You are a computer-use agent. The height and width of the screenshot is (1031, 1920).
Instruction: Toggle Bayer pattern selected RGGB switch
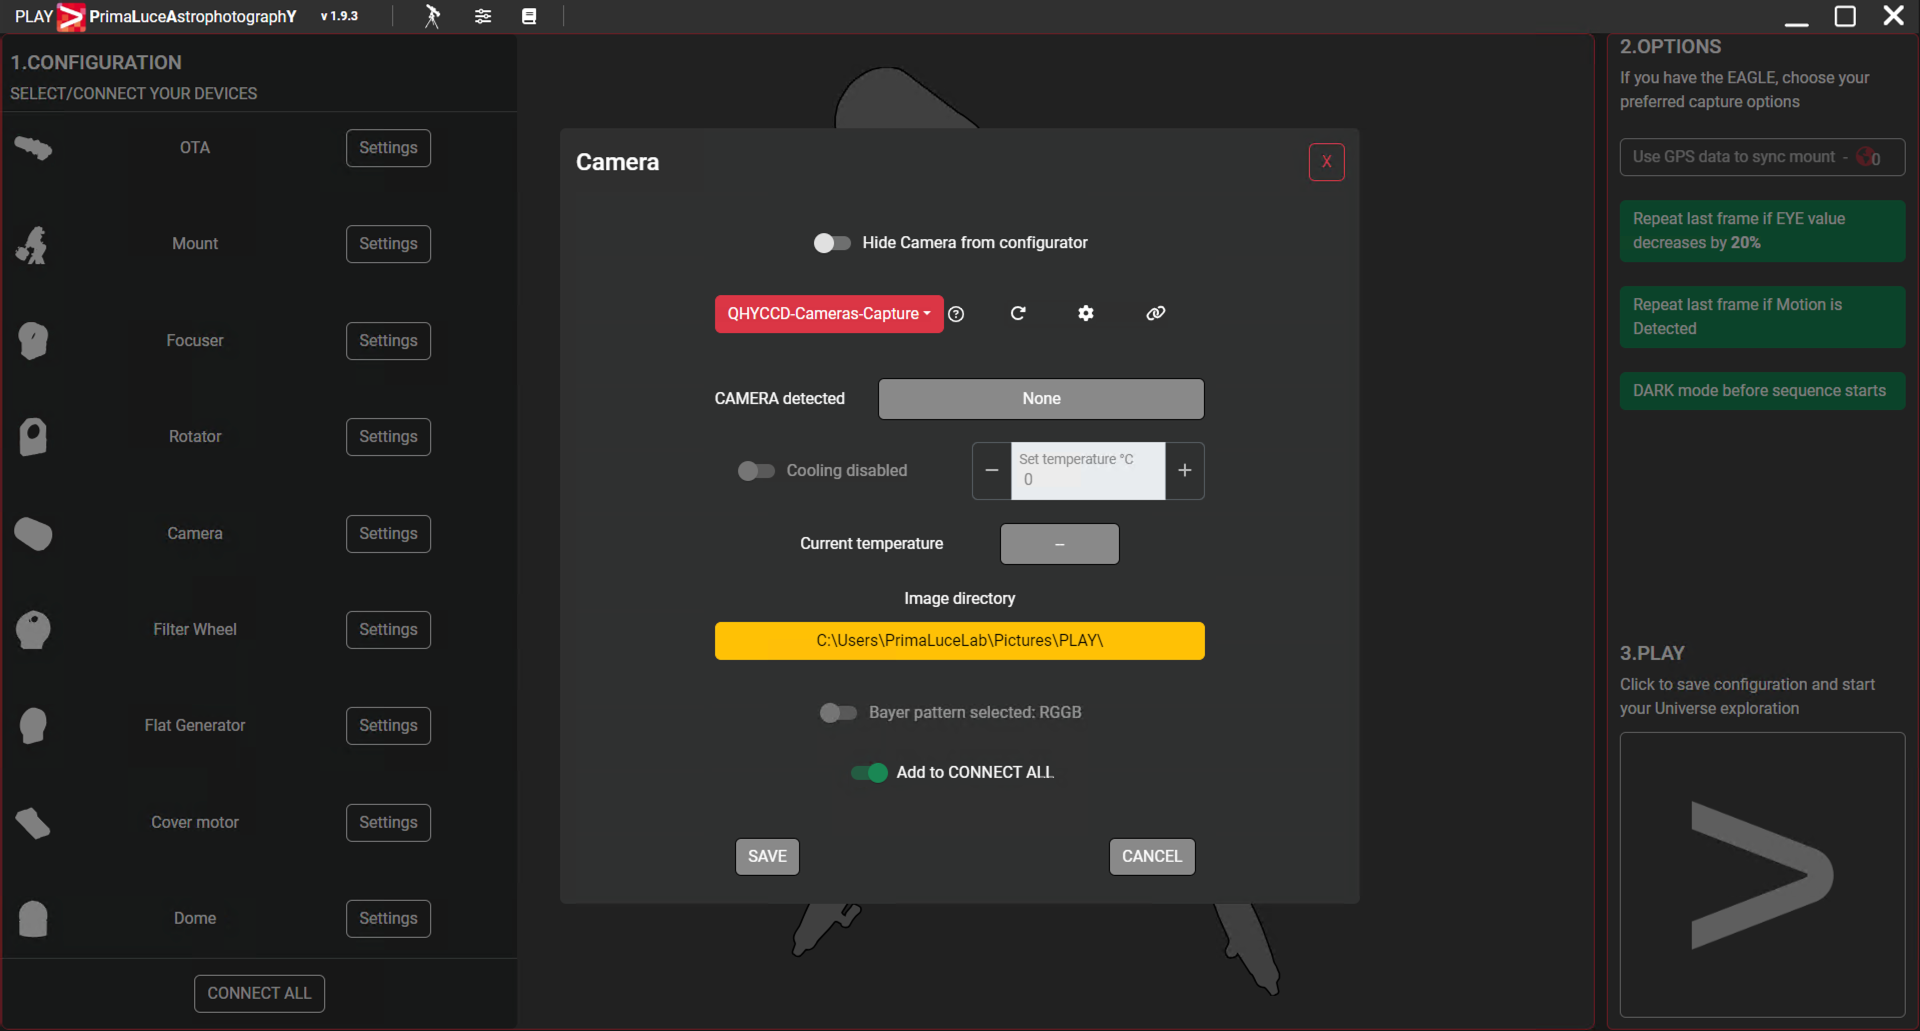[838, 713]
